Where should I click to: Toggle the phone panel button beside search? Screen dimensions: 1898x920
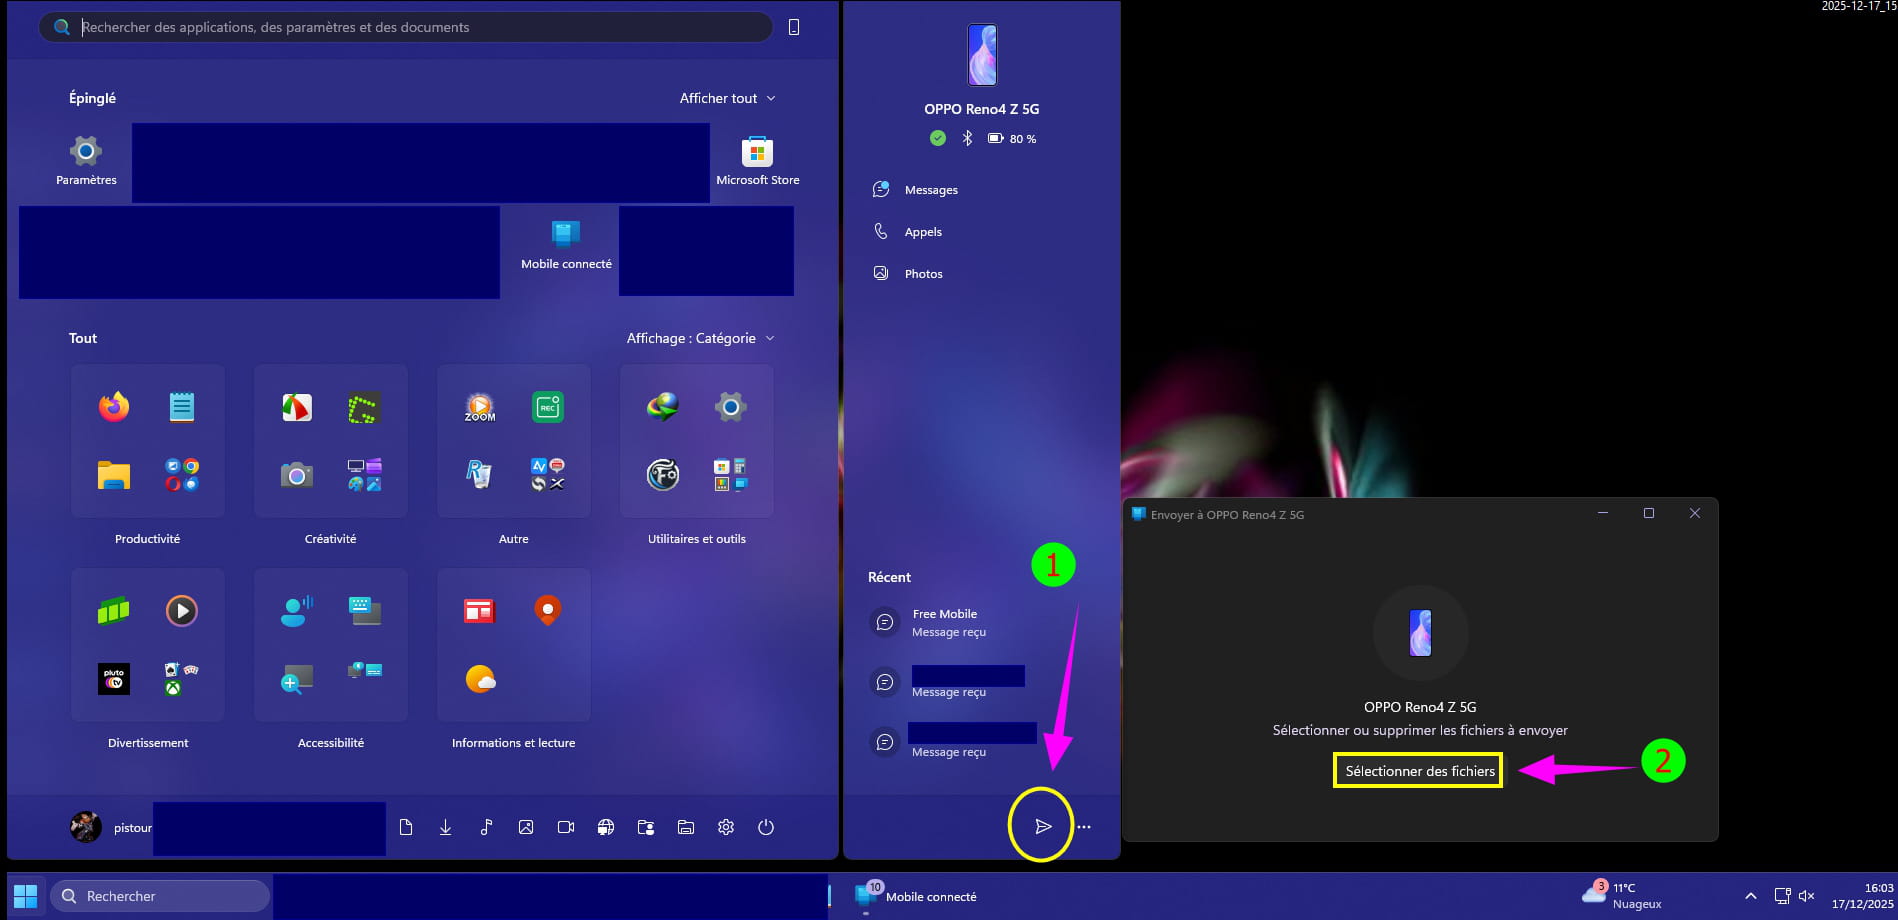point(794,27)
